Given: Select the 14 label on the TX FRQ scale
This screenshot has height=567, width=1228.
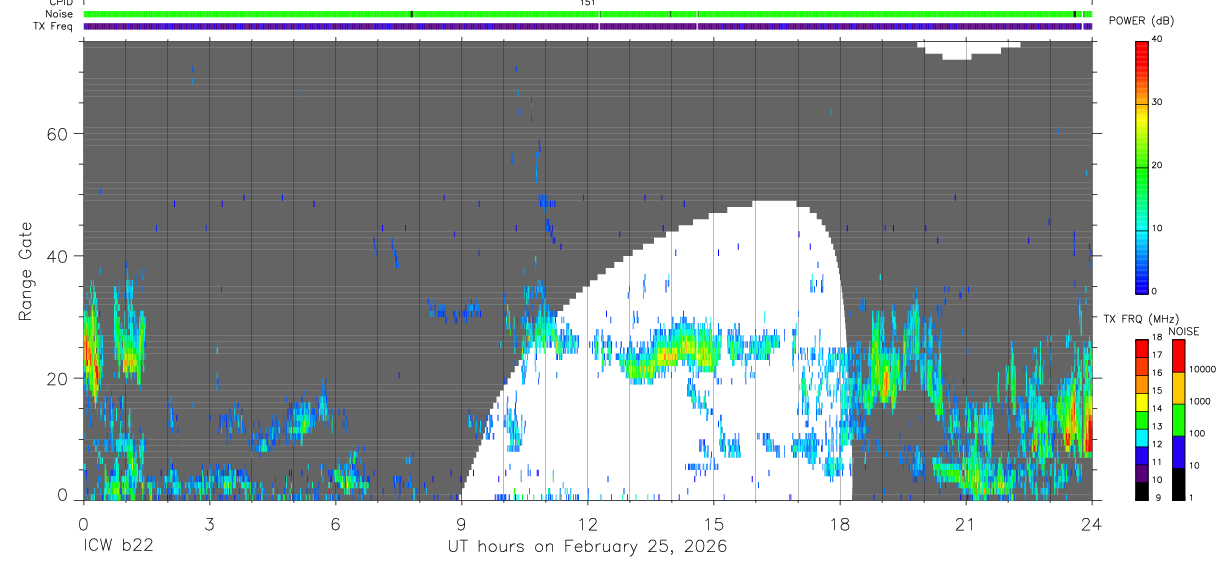Looking at the screenshot, I should [x=1157, y=408].
